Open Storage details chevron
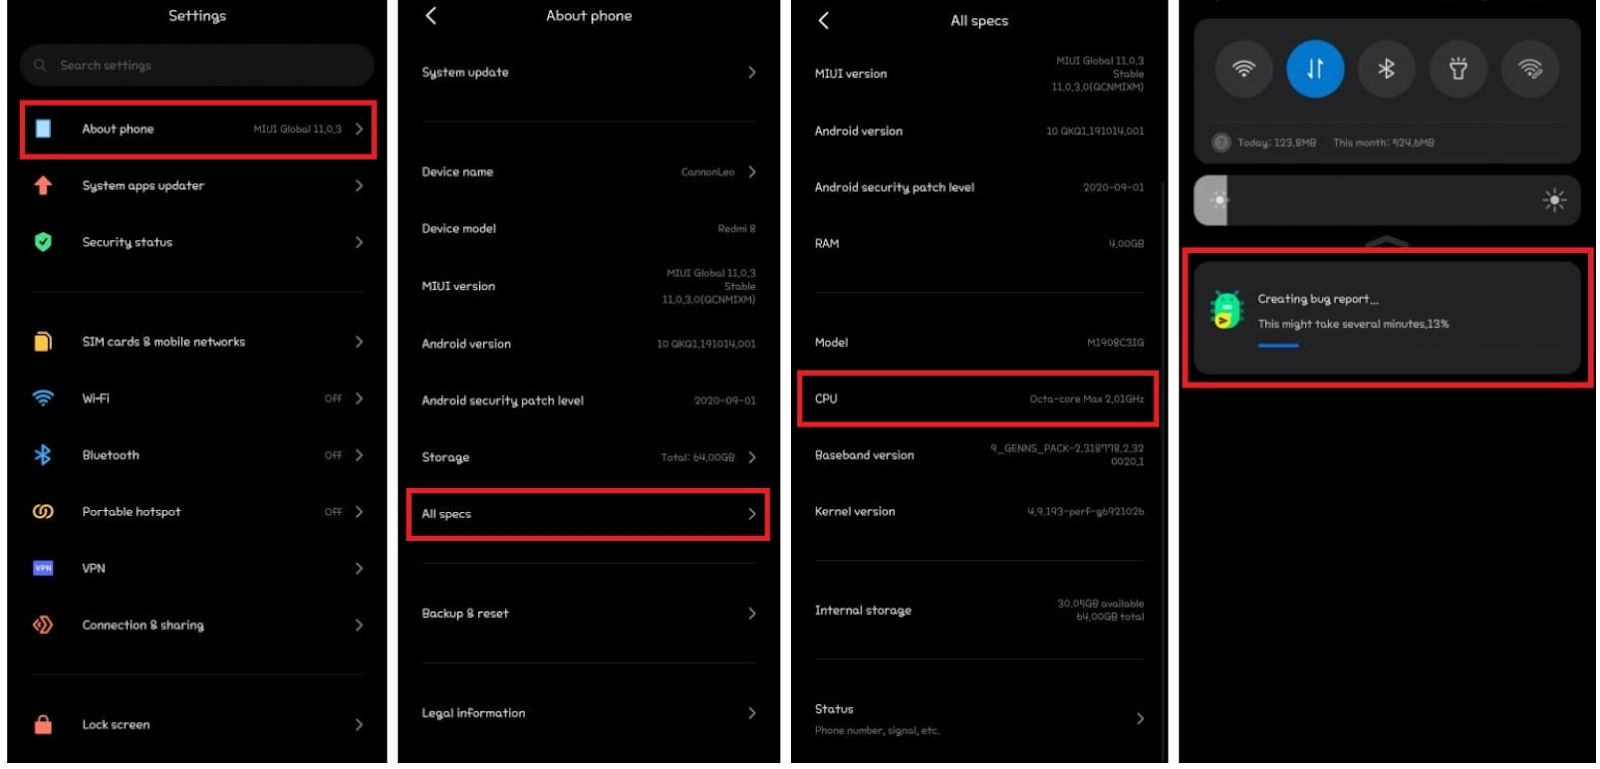The height and width of the screenshot is (769, 1600). point(752,457)
